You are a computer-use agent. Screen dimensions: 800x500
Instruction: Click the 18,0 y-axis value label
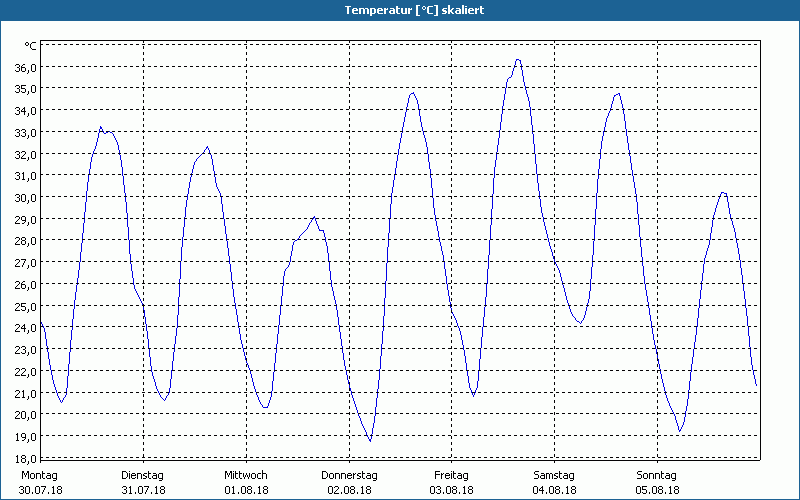coord(25,458)
